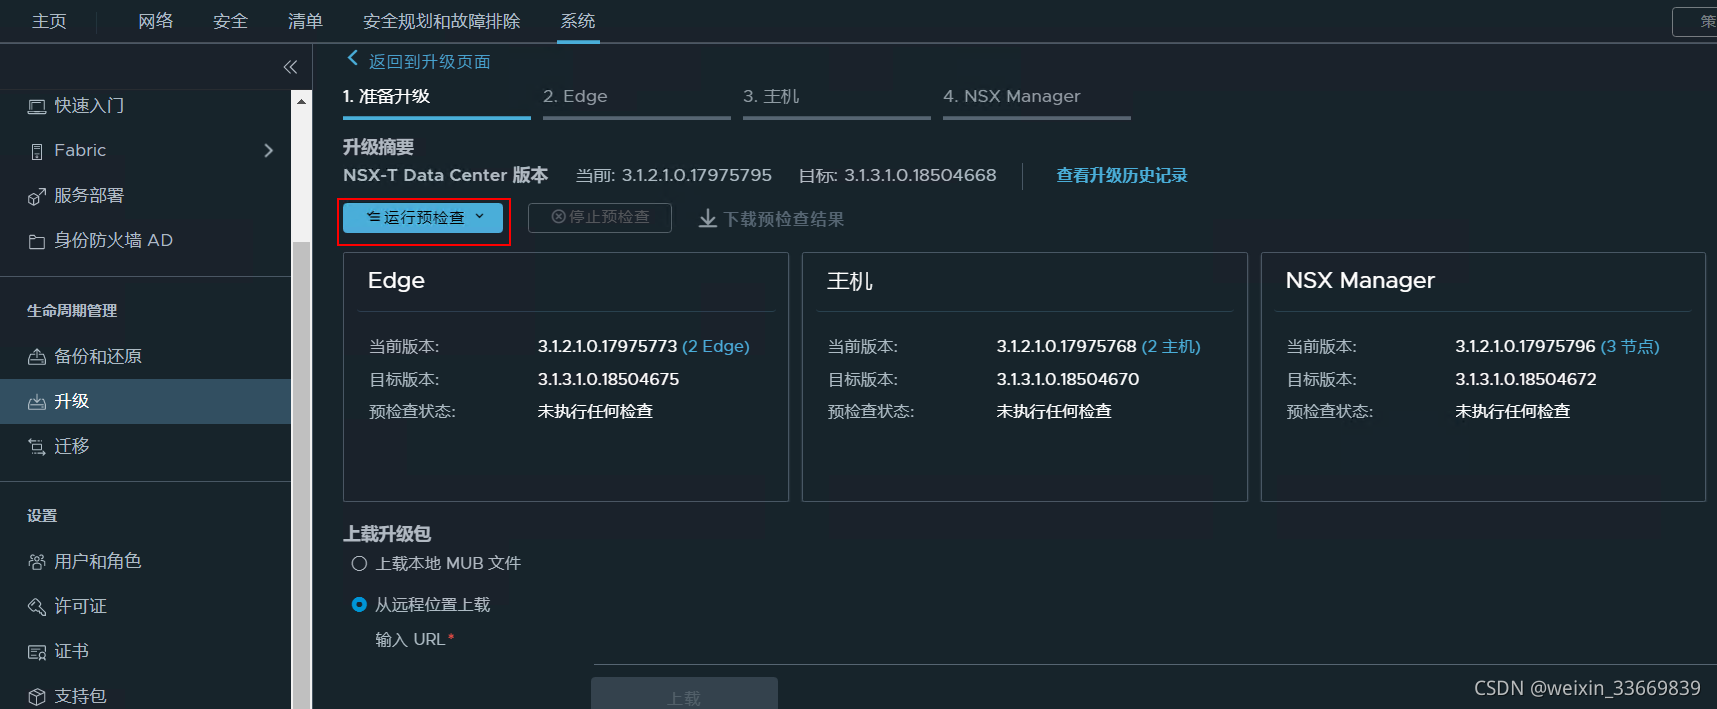The height and width of the screenshot is (709, 1717).
Task: Click the 下载预检查结果 button
Action: [x=771, y=219]
